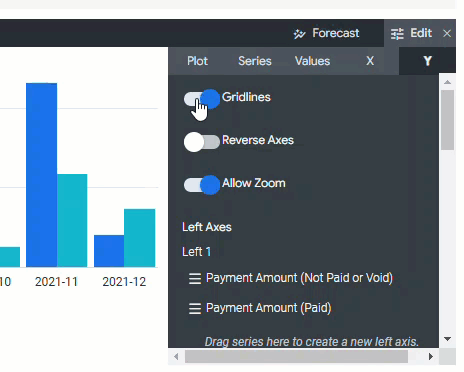Click the tall blue bar for 2021-11

42,175
